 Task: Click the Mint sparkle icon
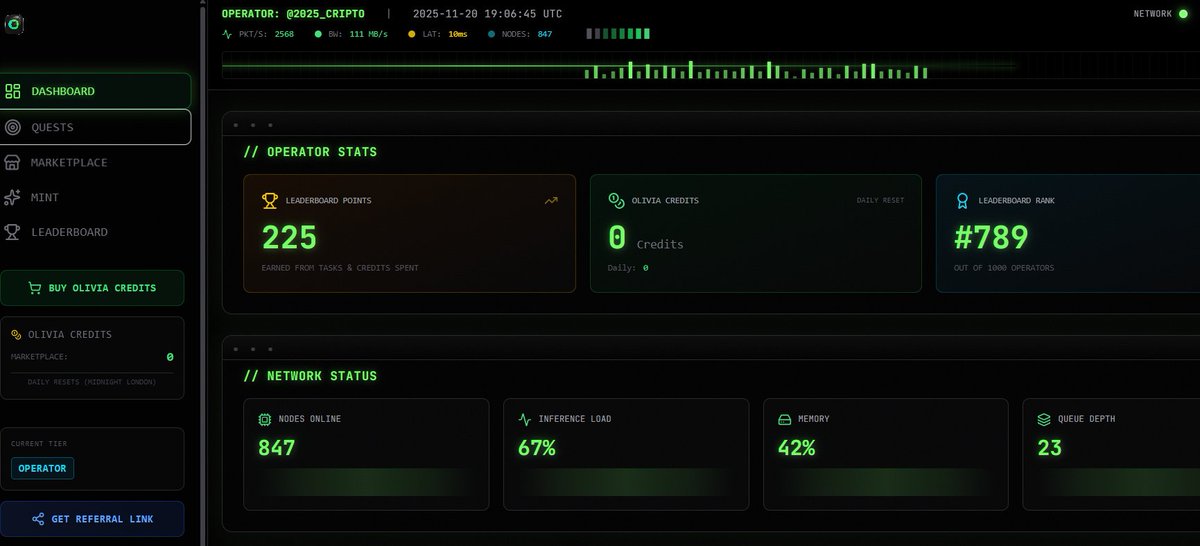[13, 197]
